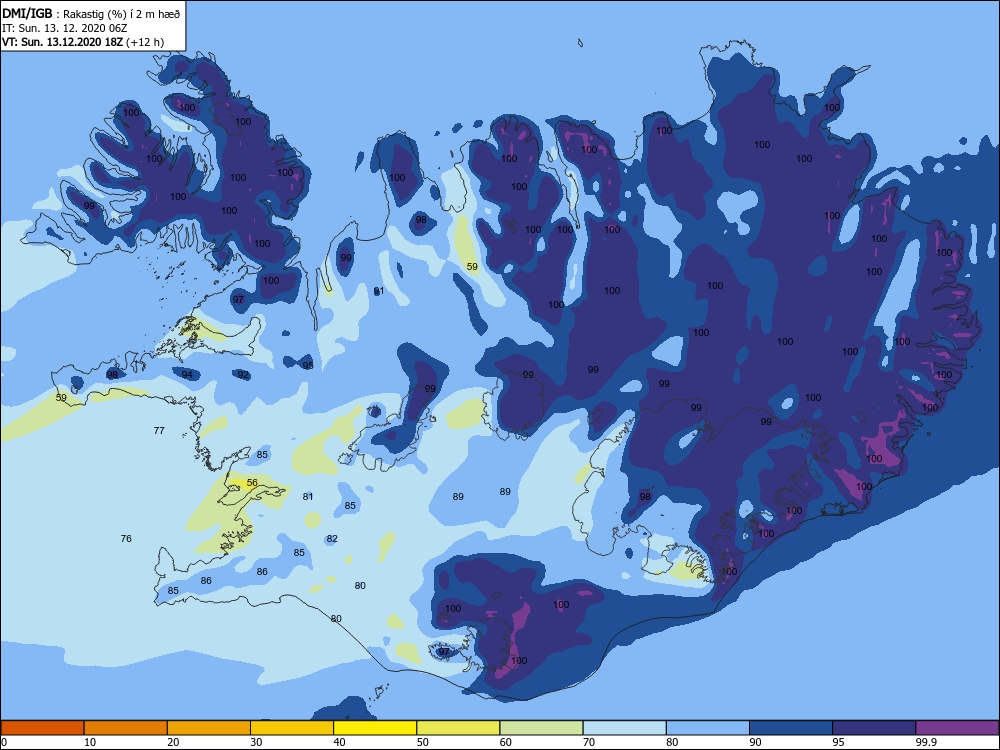Select the 'IT: Sun. 13. 12. 2020 06Z' line

(x=64, y=28)
